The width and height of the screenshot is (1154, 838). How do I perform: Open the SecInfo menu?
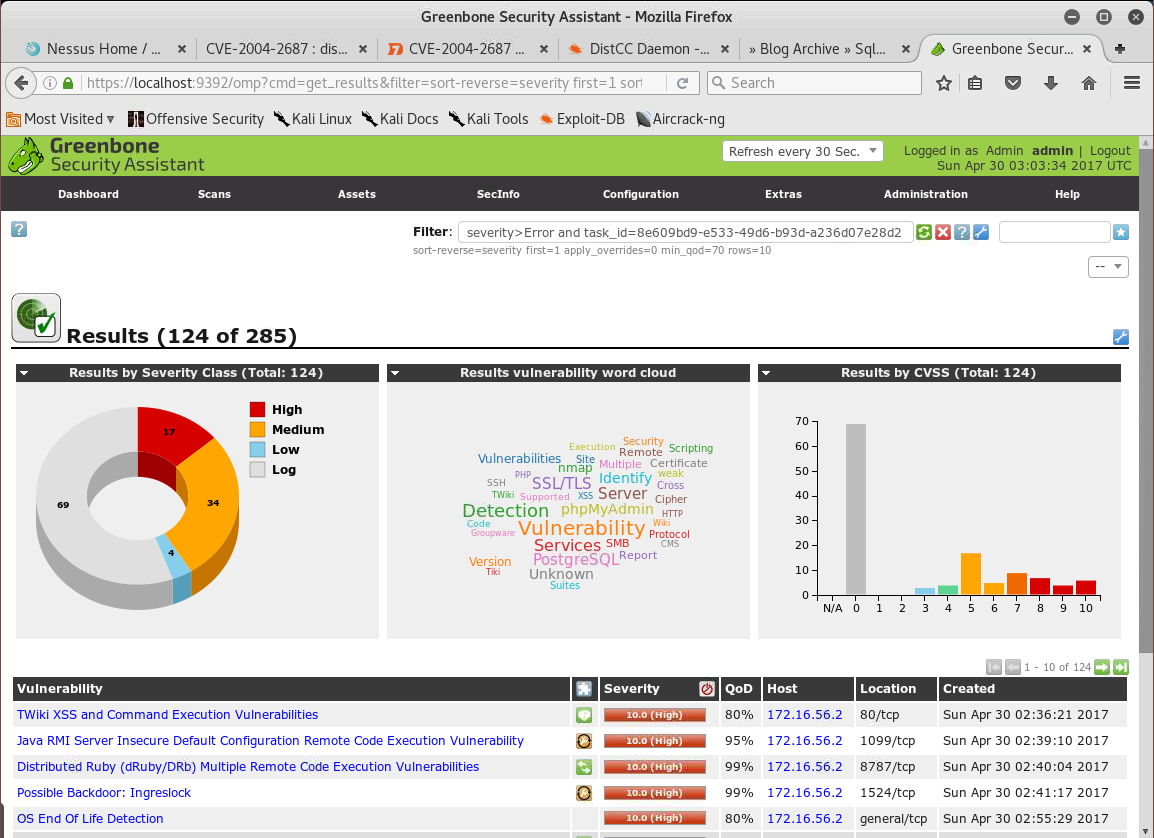498,194
